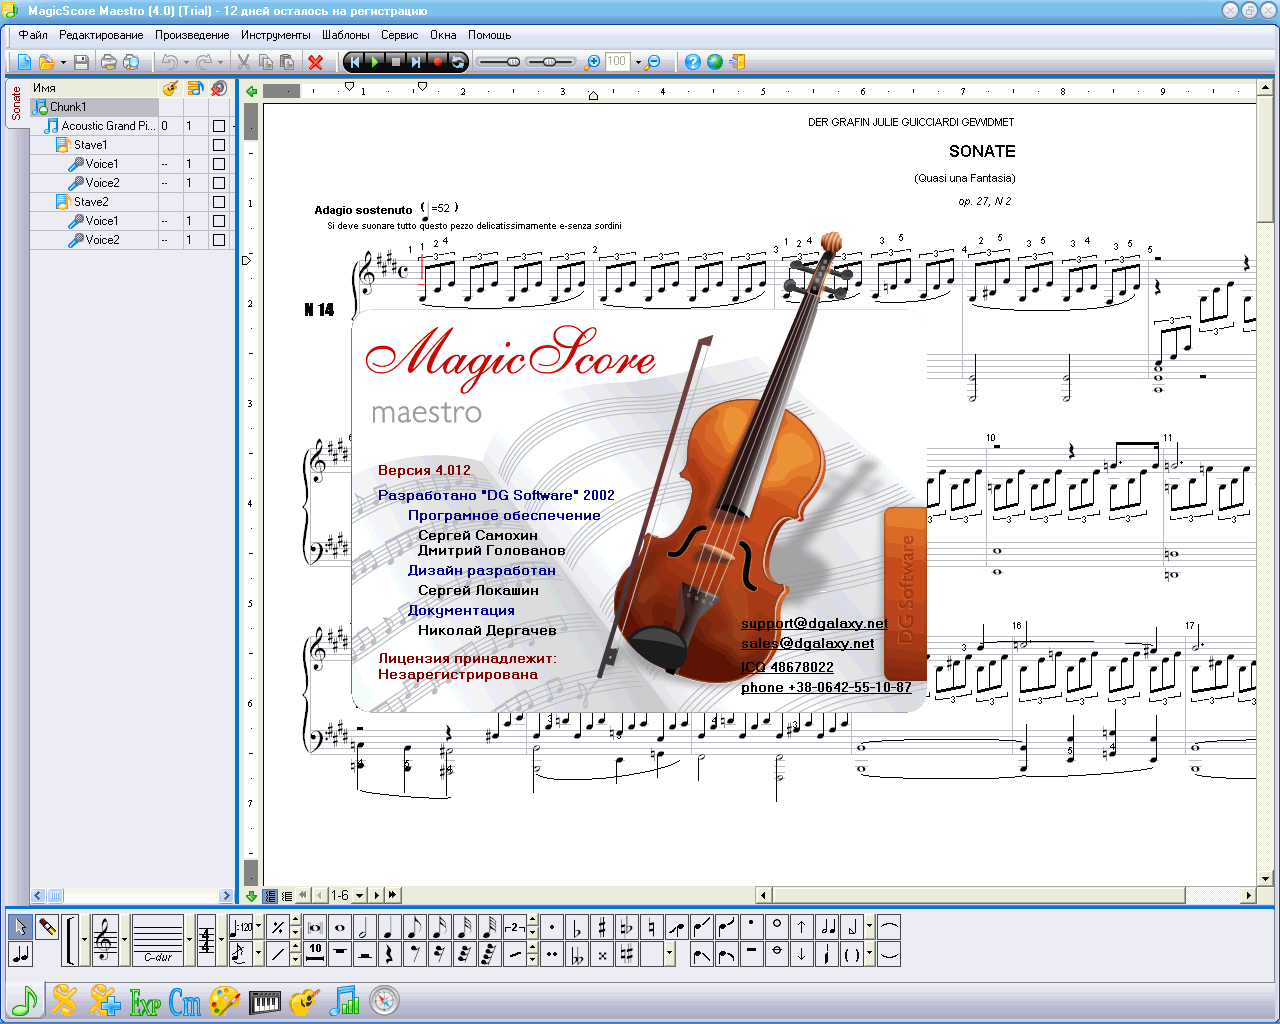Toggle the checkbox beside Stave2
The height and width of the screenshot is (1024, 1280).
pos(218,201)
